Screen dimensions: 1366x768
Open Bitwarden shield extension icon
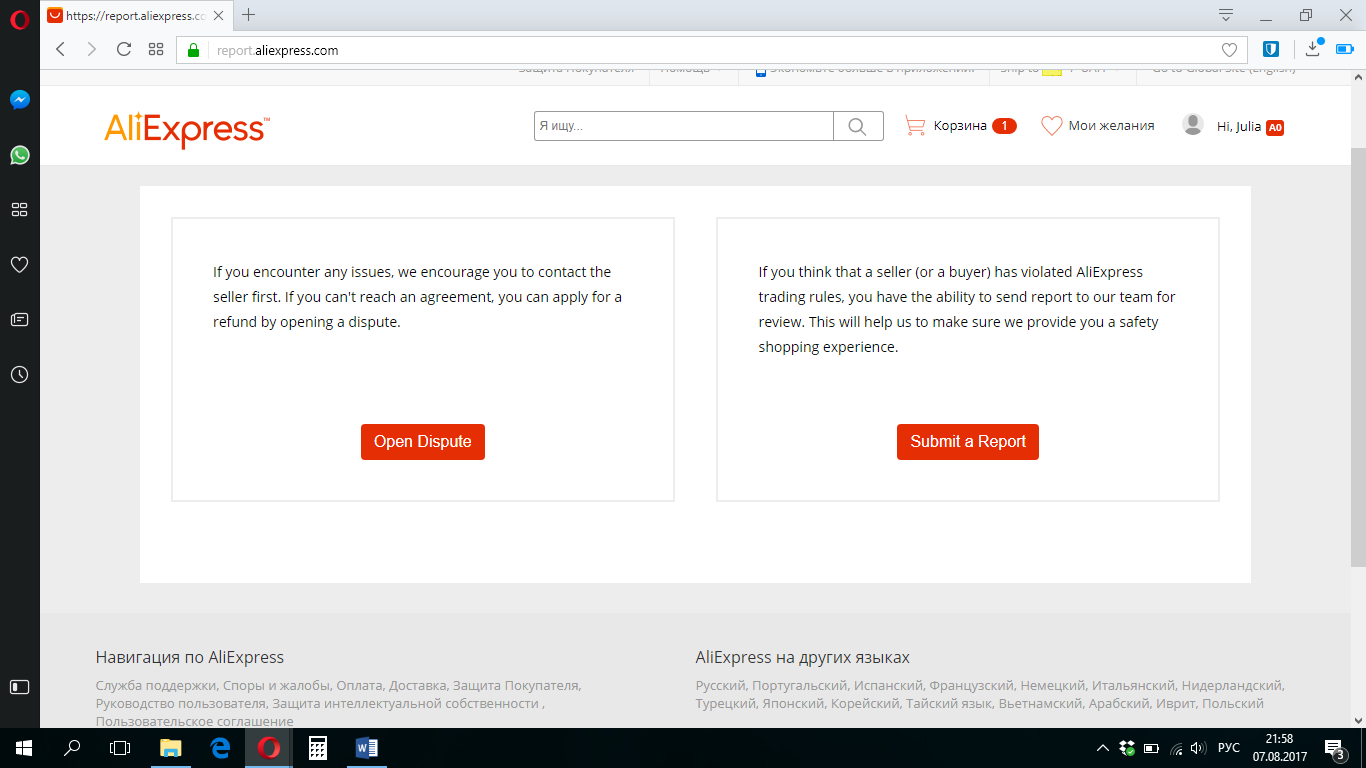tap(1271, 49)
